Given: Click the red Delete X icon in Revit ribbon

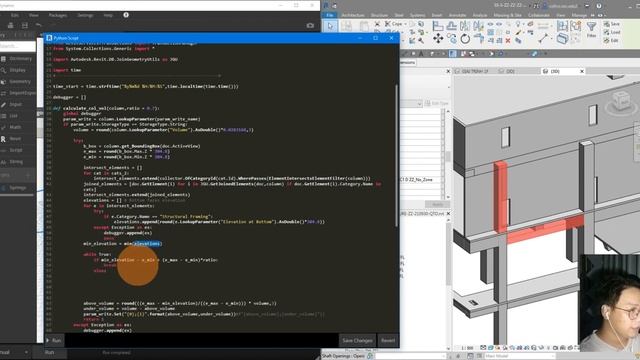Looking at the screenshot, I should click(x=508, y=40).
